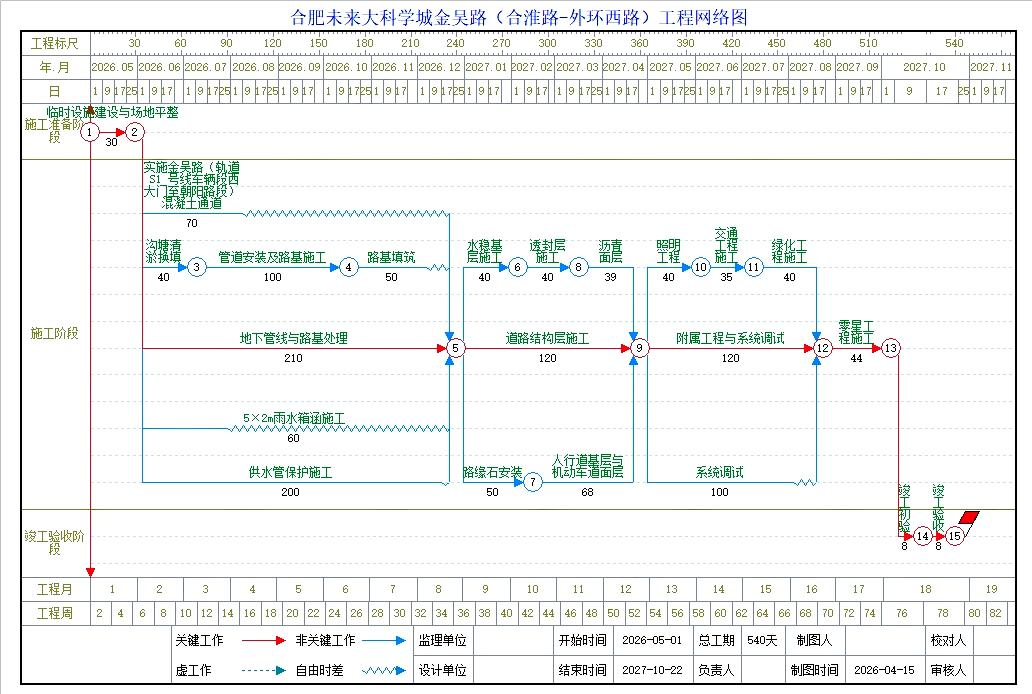The image size is (1032, 694).
Task: Click node 6 after 水稳基层施工
Action: (x=517, y=267)
